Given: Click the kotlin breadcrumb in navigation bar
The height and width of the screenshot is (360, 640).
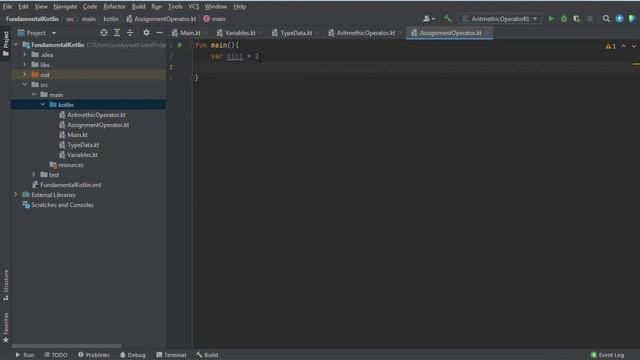Looking at the screenshot, I should point(111,19).
